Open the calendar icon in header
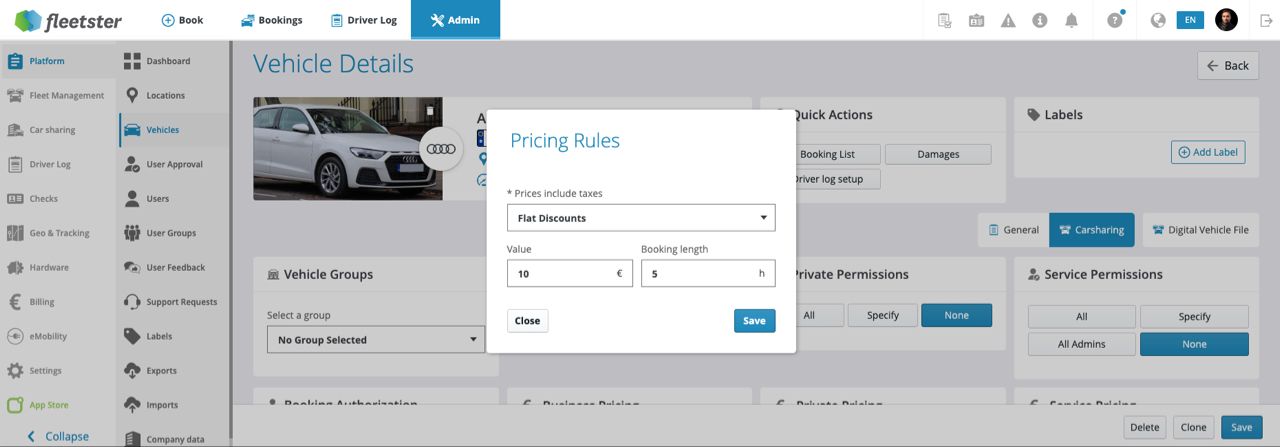This screenshot has width=1280, height=447. click(x=977, y=20)
